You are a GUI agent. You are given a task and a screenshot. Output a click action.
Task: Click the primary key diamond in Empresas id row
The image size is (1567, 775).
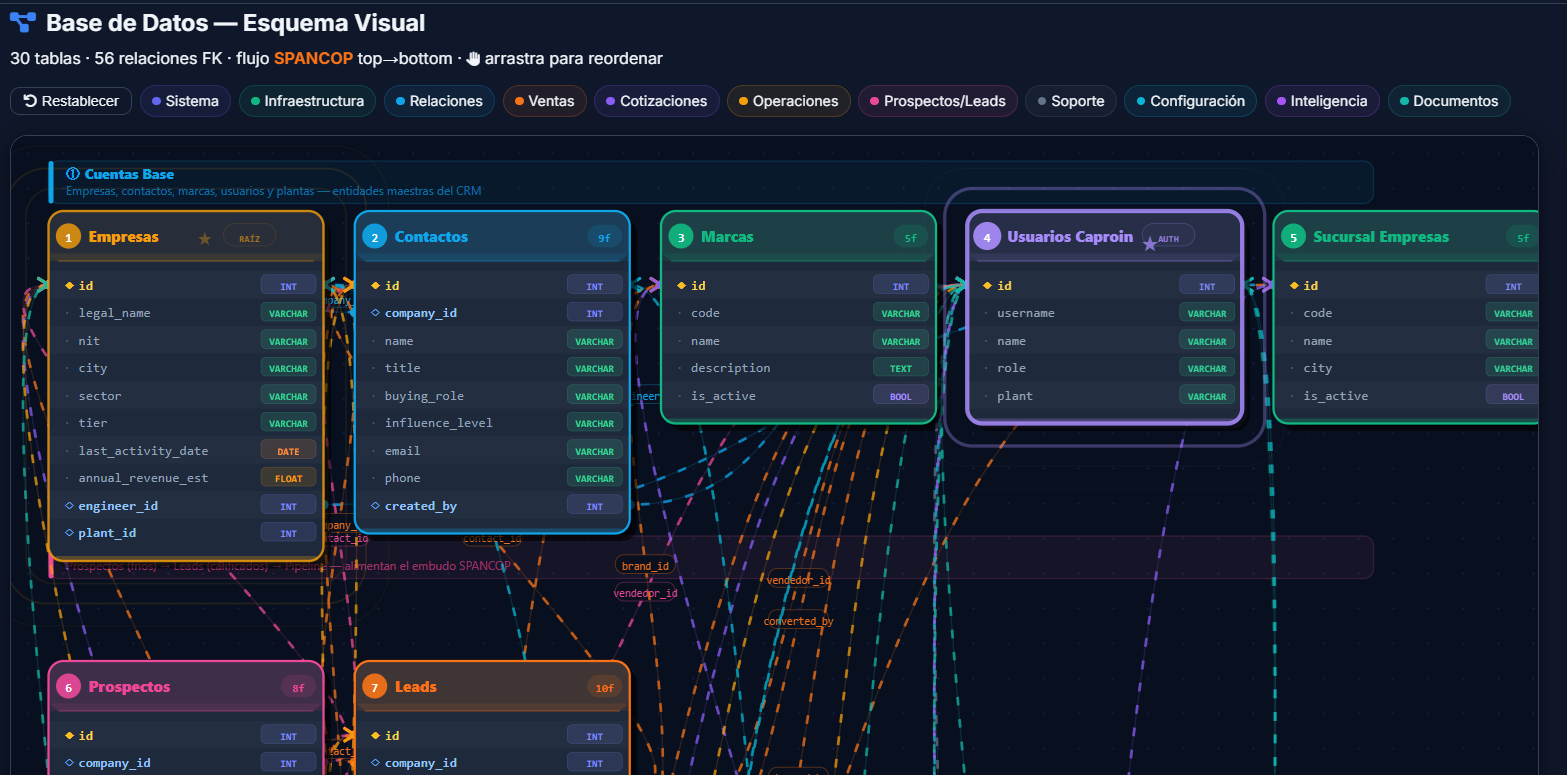tap(68, 286)
